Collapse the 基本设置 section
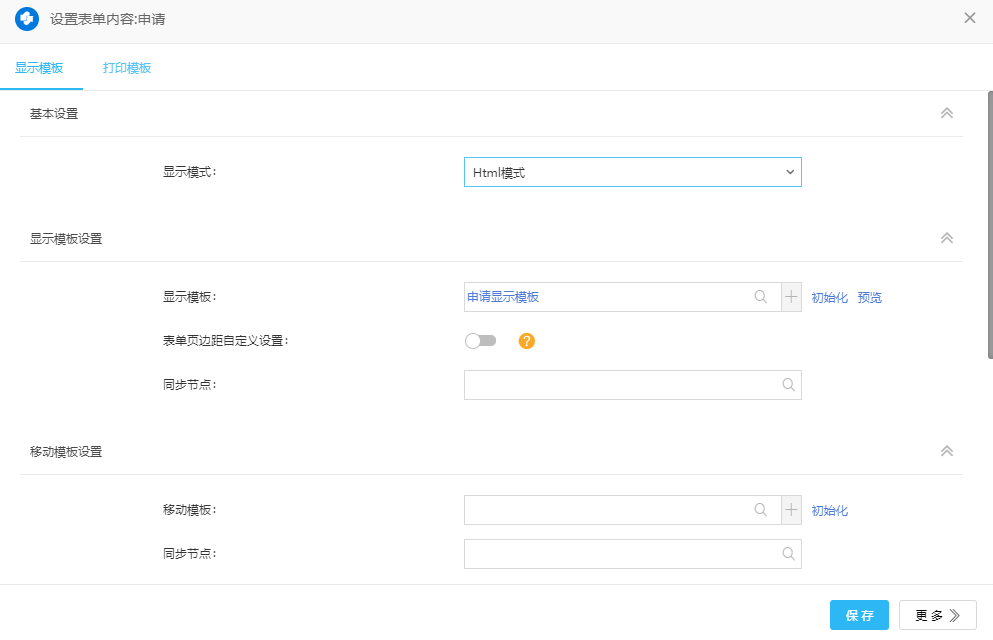The image size is (993, 640). [946, 113]
